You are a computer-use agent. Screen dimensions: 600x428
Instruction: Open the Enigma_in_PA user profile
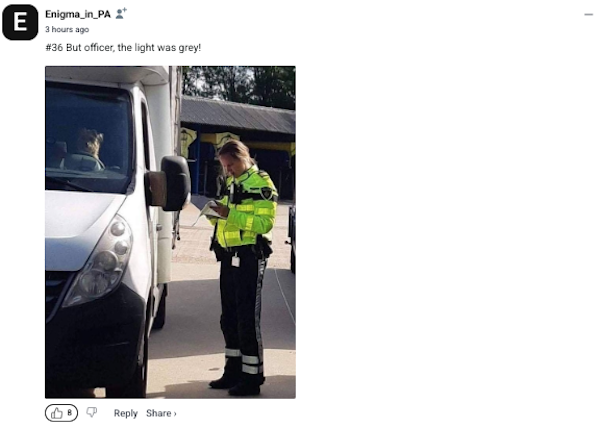(78, 15)
